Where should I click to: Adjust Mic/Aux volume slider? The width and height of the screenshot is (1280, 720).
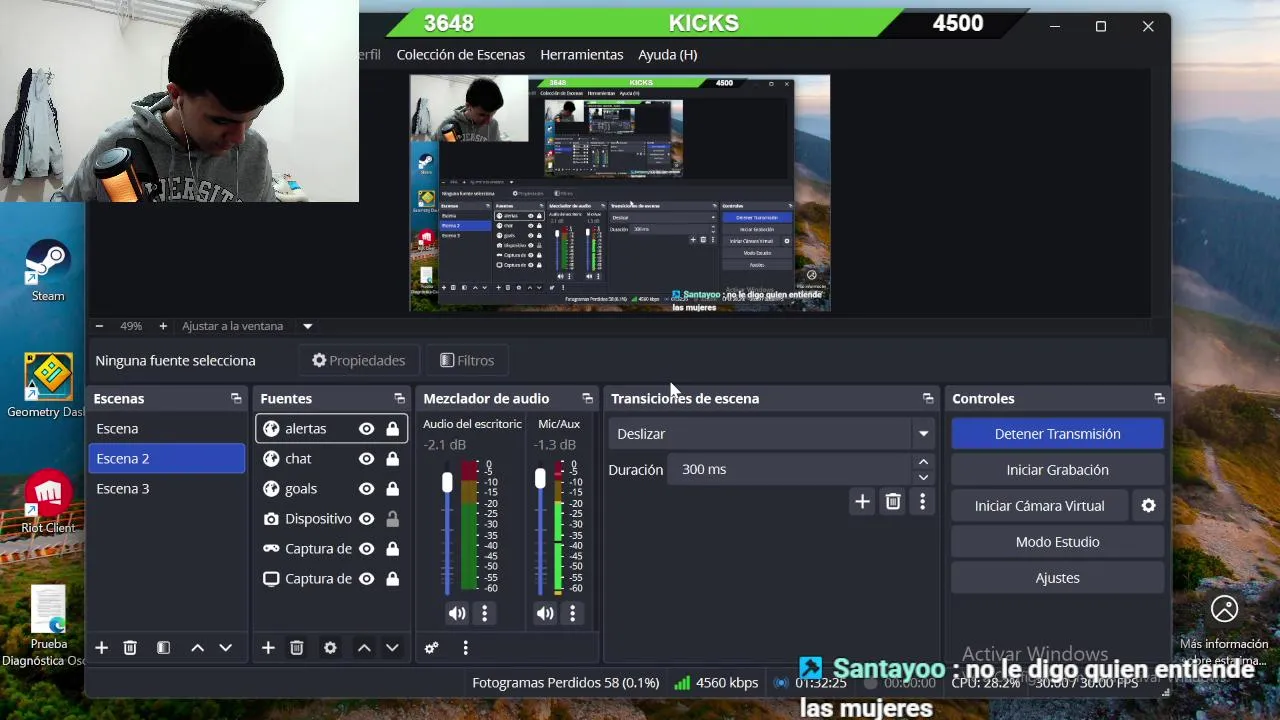540,479
